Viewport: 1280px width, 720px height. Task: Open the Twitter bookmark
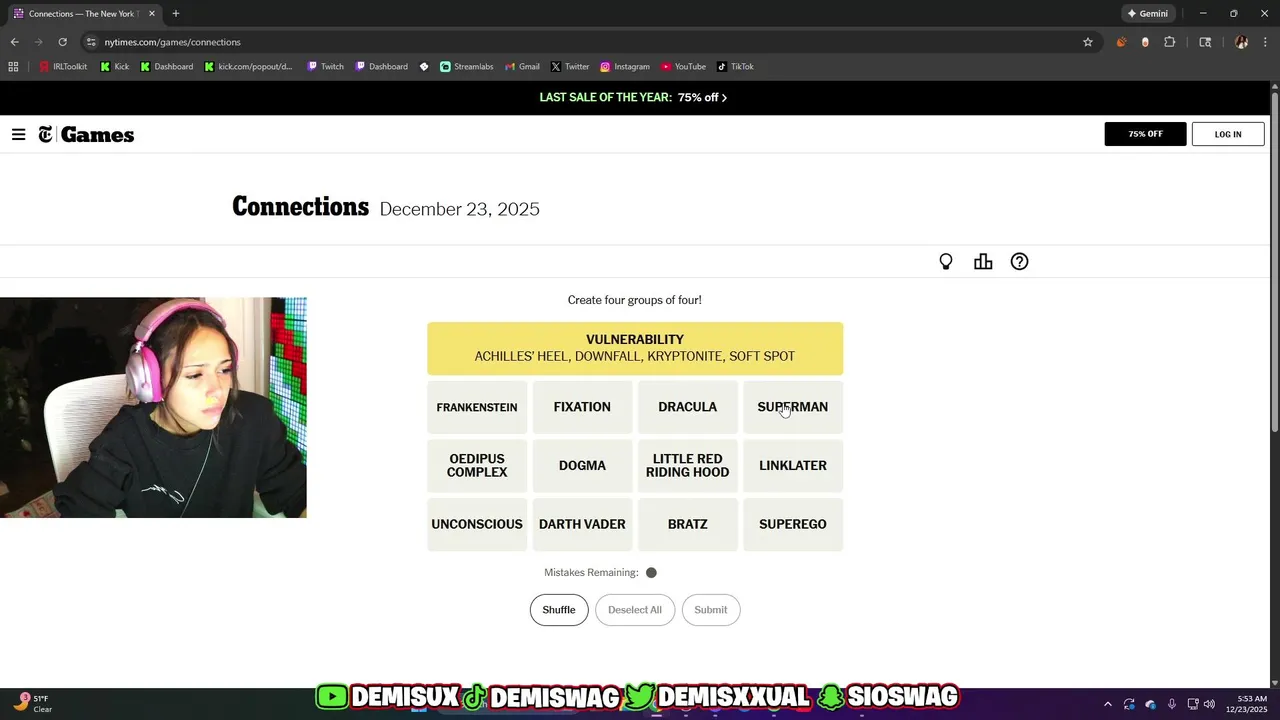point(570,67)
